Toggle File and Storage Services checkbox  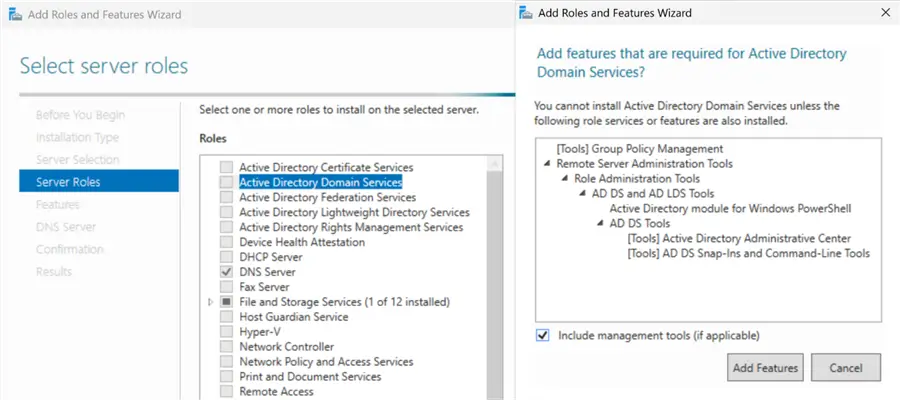[227, 302]
